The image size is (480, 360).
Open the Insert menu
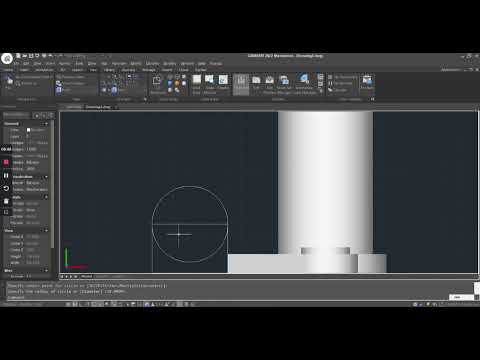point(50,63)
